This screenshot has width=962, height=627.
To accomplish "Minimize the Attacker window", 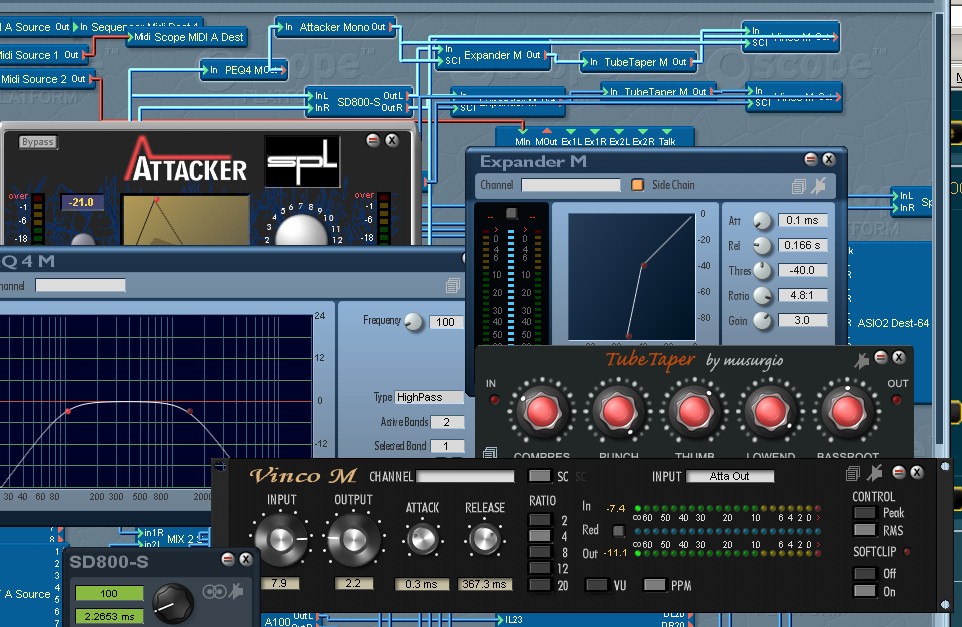I will tap(373, 140).
